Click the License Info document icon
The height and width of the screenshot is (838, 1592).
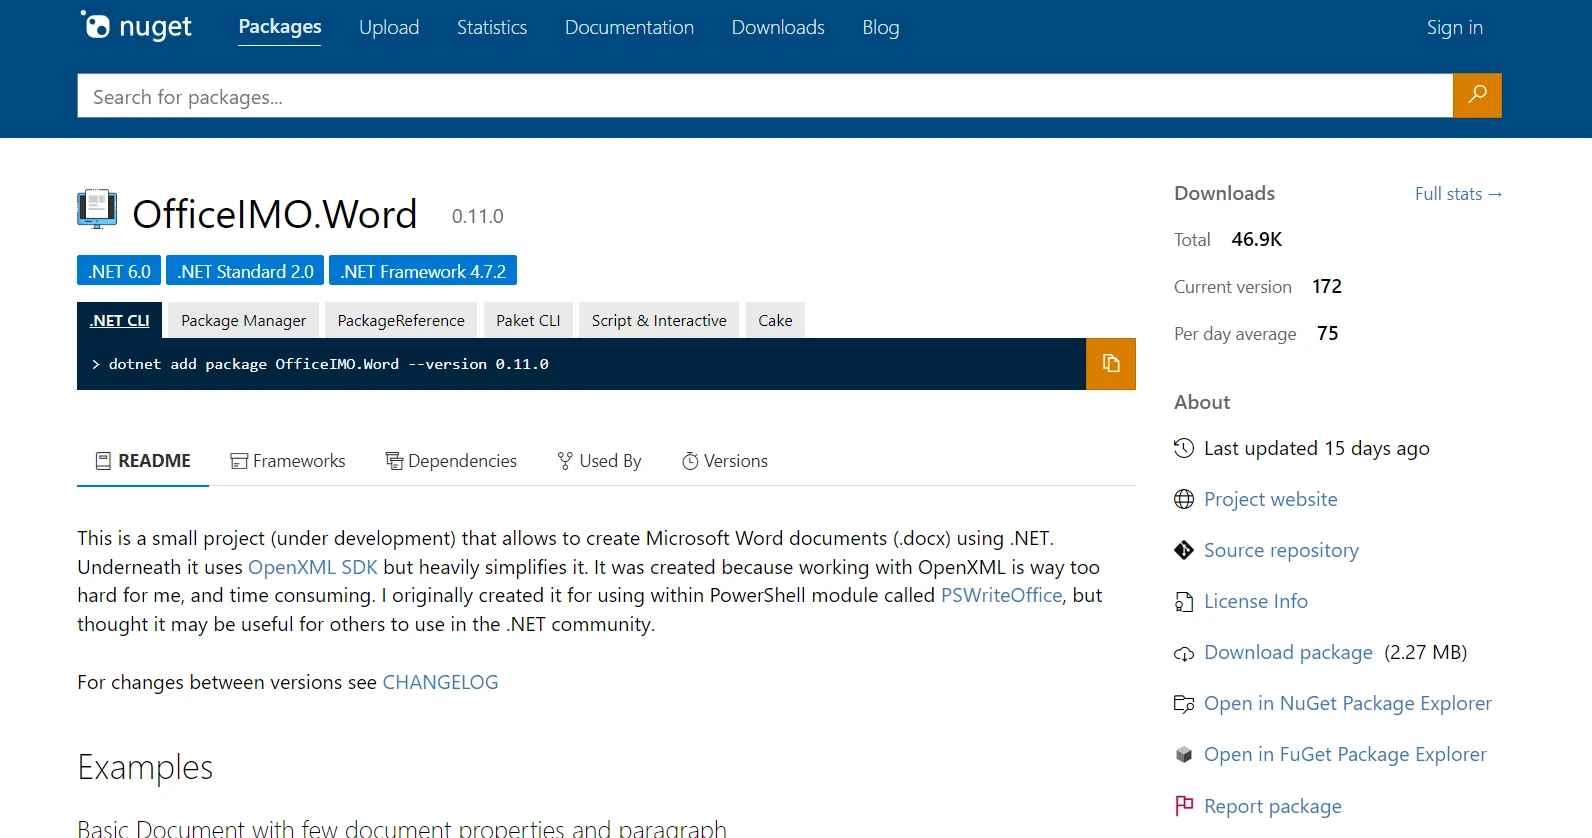click(1184, 602)
